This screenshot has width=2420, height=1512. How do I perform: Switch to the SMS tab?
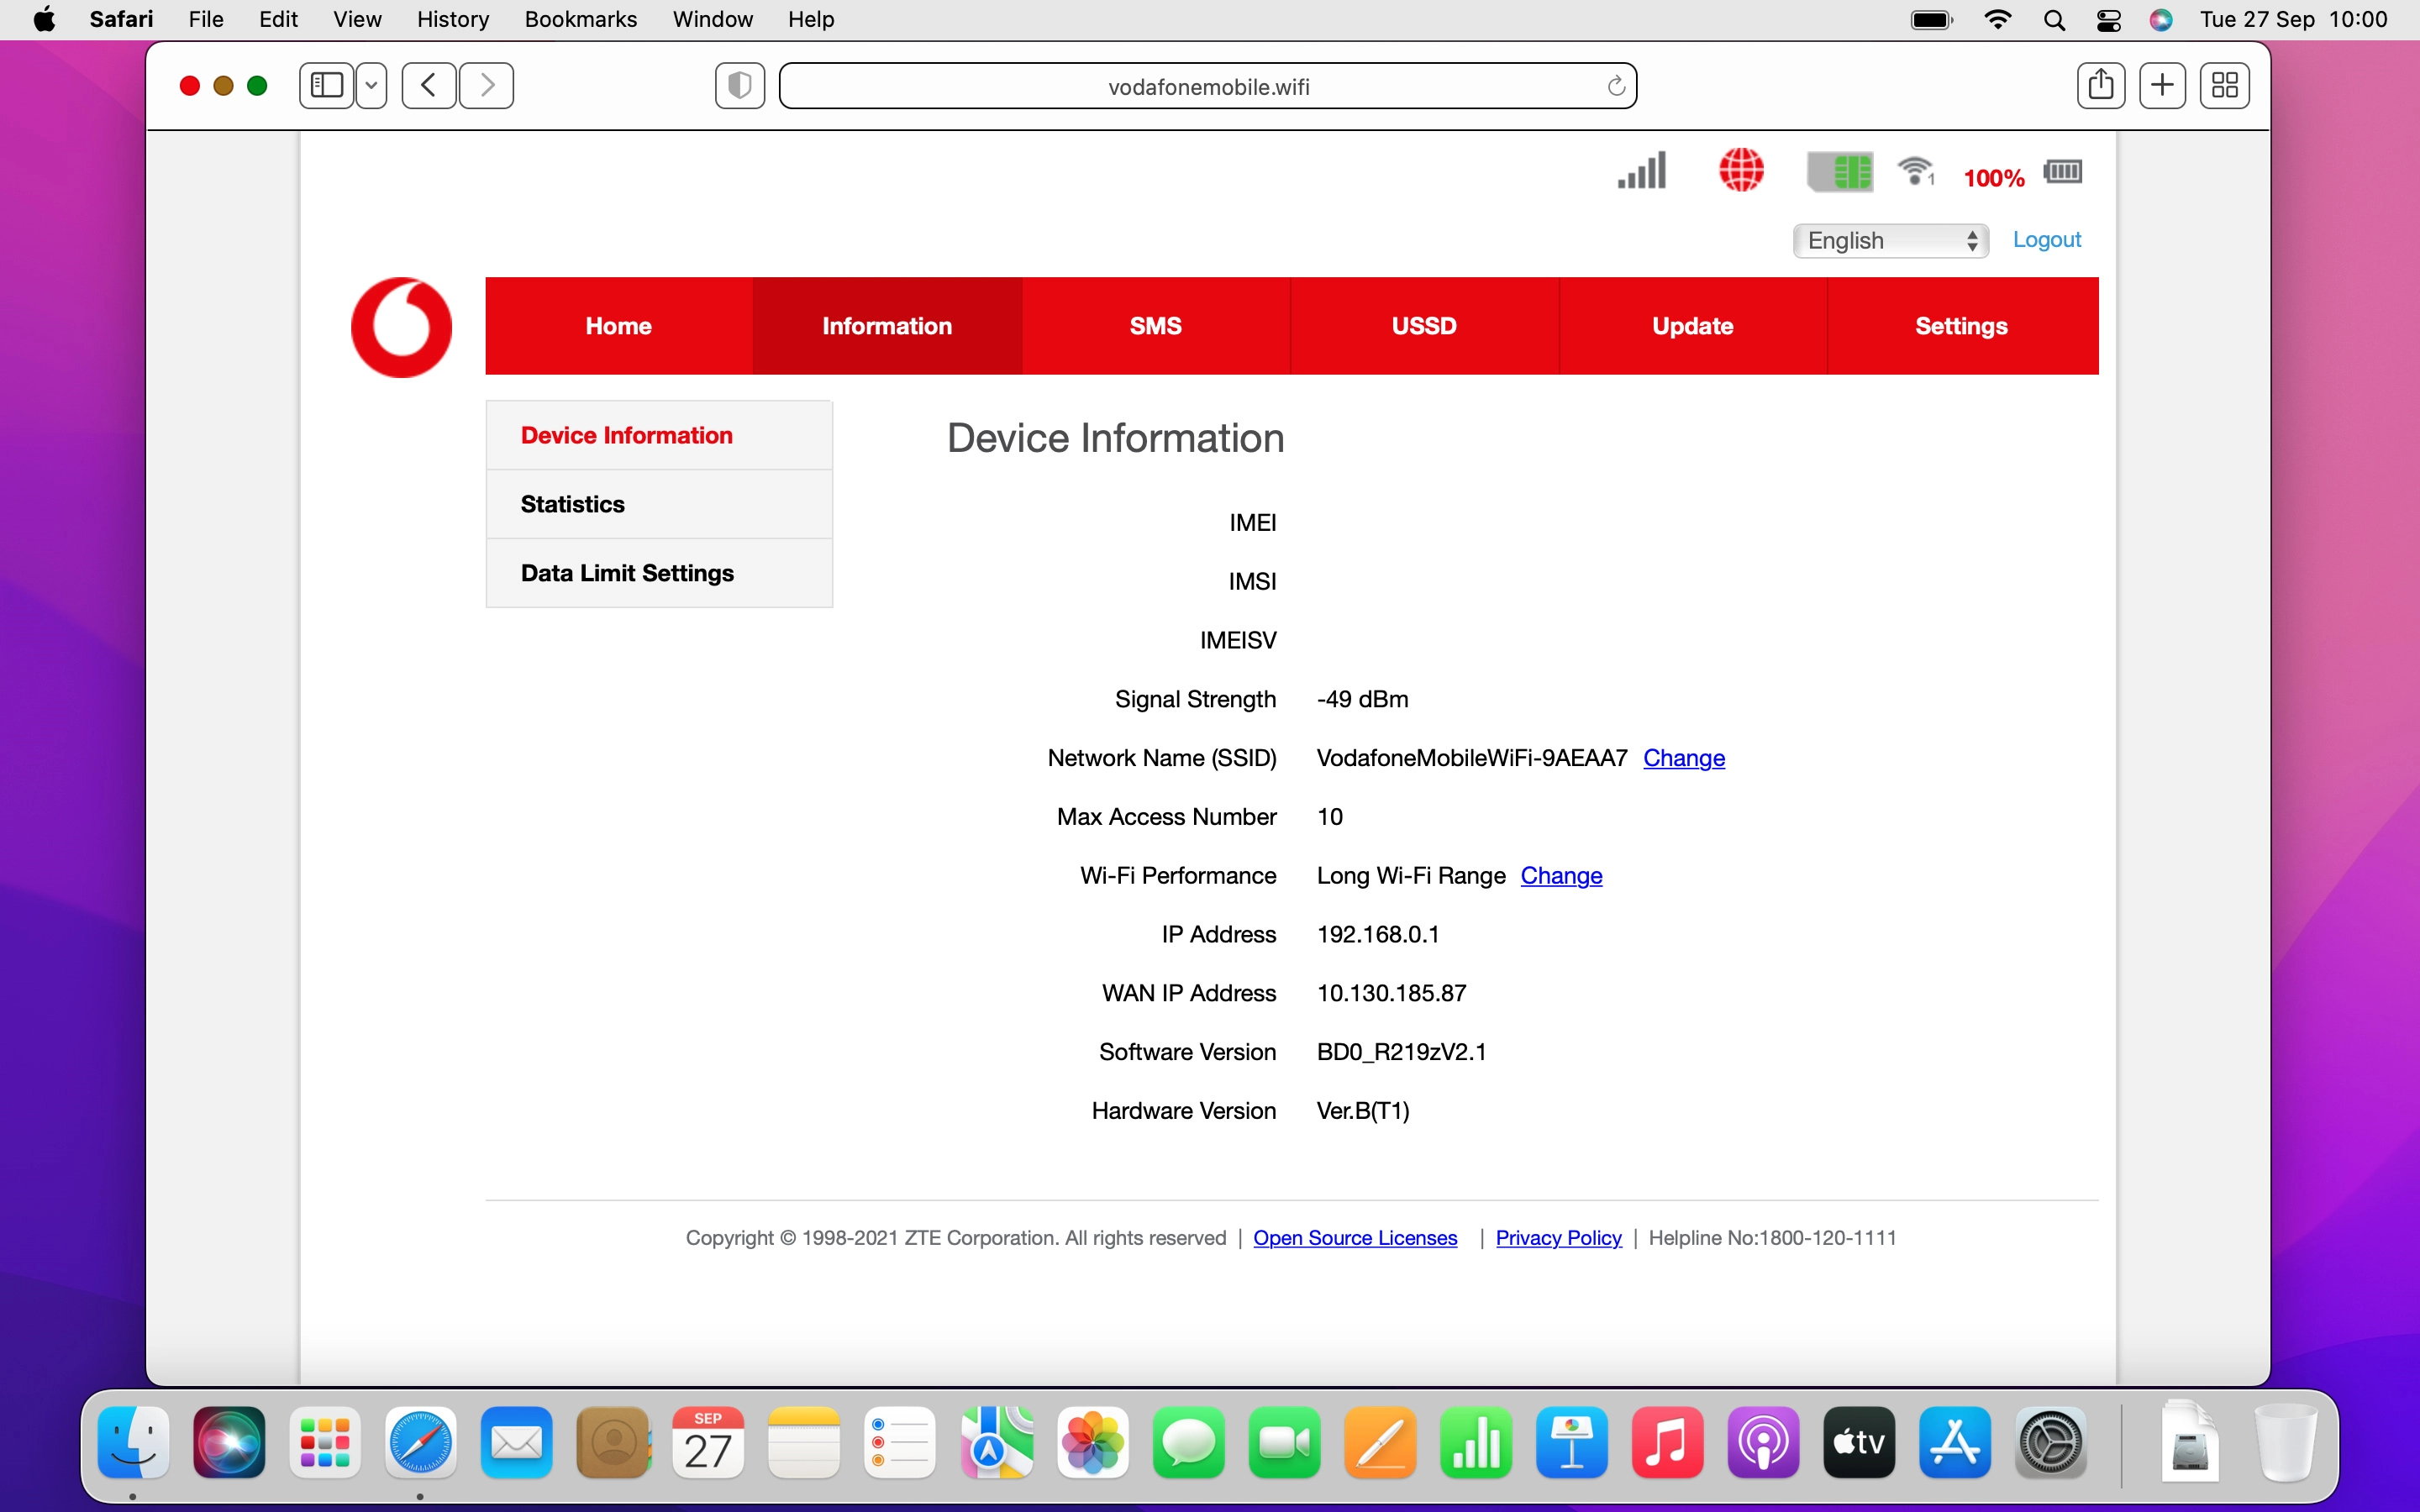pyautogui.click(x=1155, y=325)
